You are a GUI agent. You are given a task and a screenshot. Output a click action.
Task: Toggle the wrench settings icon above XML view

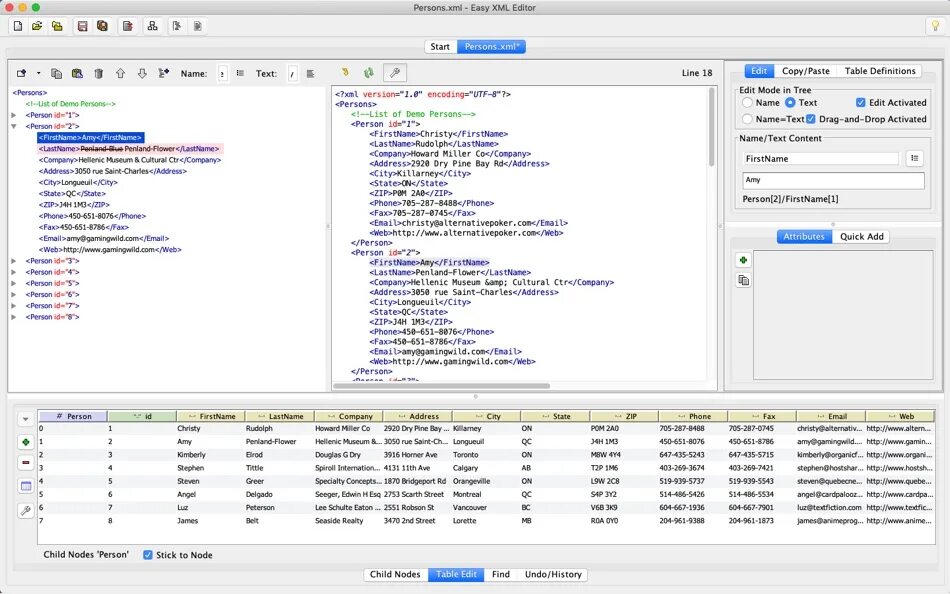point(395,73)
